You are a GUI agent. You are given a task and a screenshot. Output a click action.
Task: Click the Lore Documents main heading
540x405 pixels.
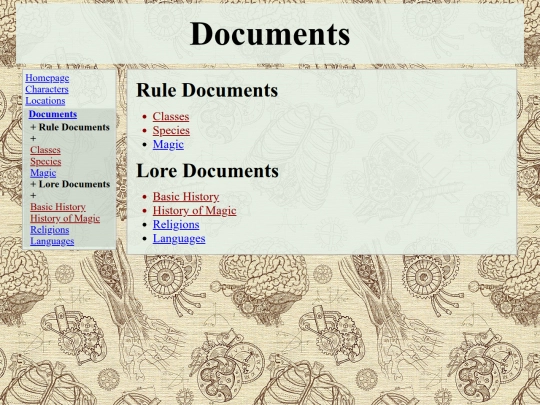[x=207, y=171]
